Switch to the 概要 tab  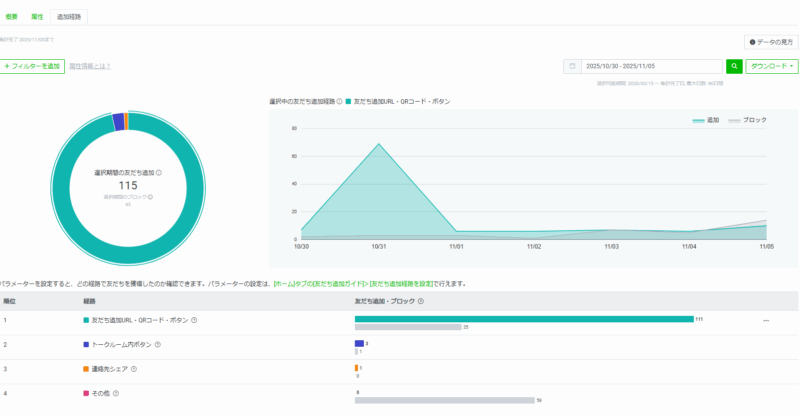coord(12,17)
